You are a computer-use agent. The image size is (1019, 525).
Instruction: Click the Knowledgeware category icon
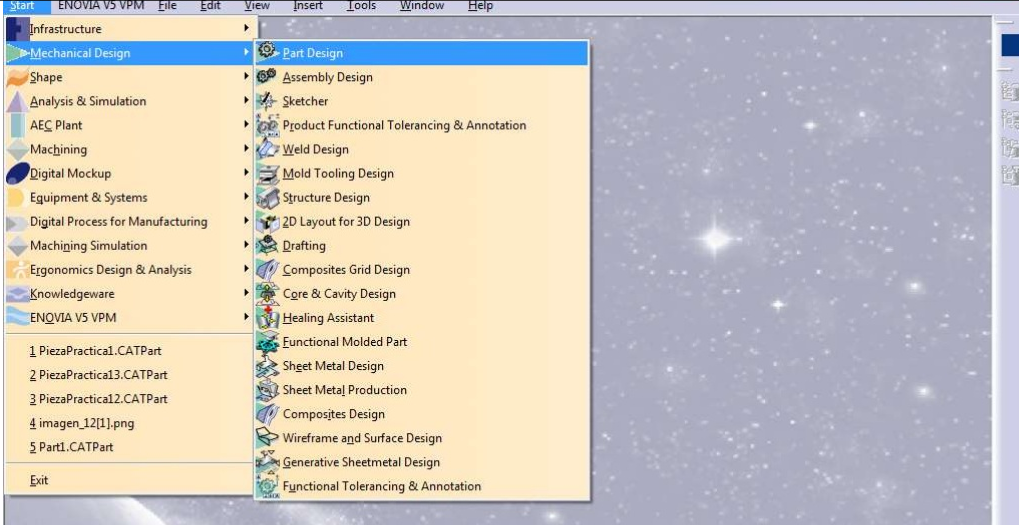coord(18,293)
